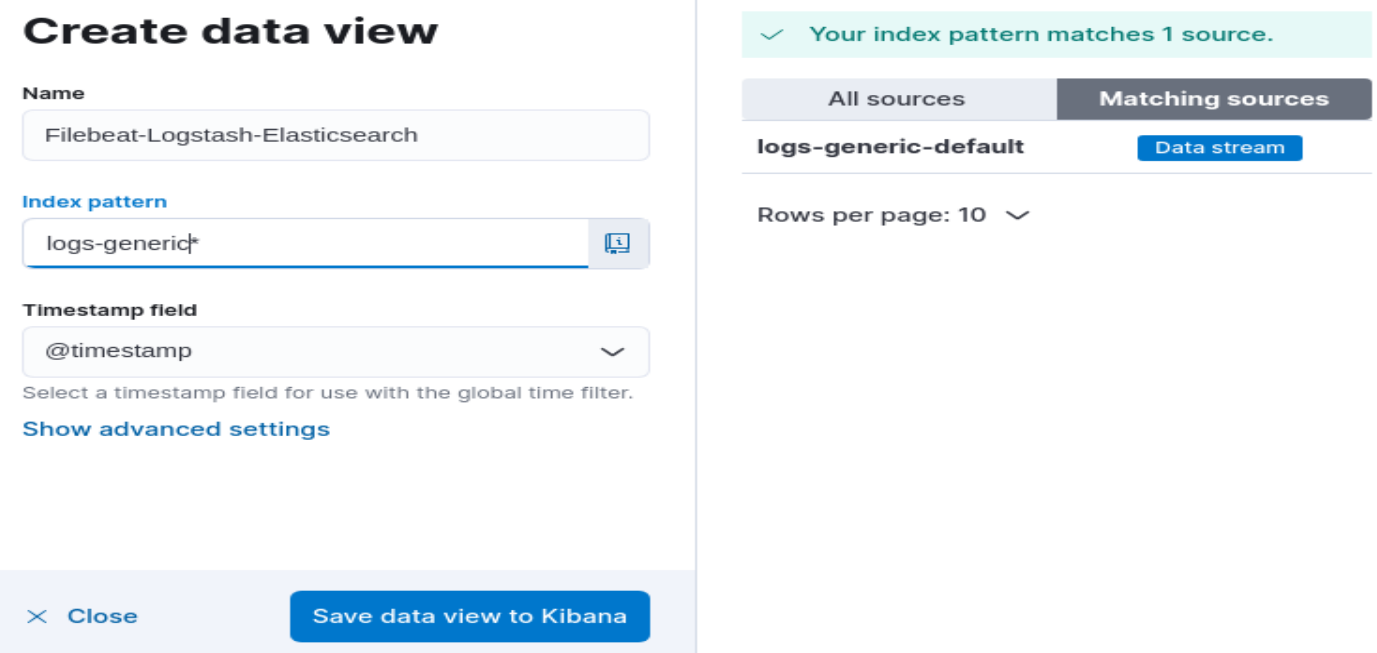Click the chevron next to Rows per page
Viewport: 1377px width, 653px height.
click(1017, 215)
